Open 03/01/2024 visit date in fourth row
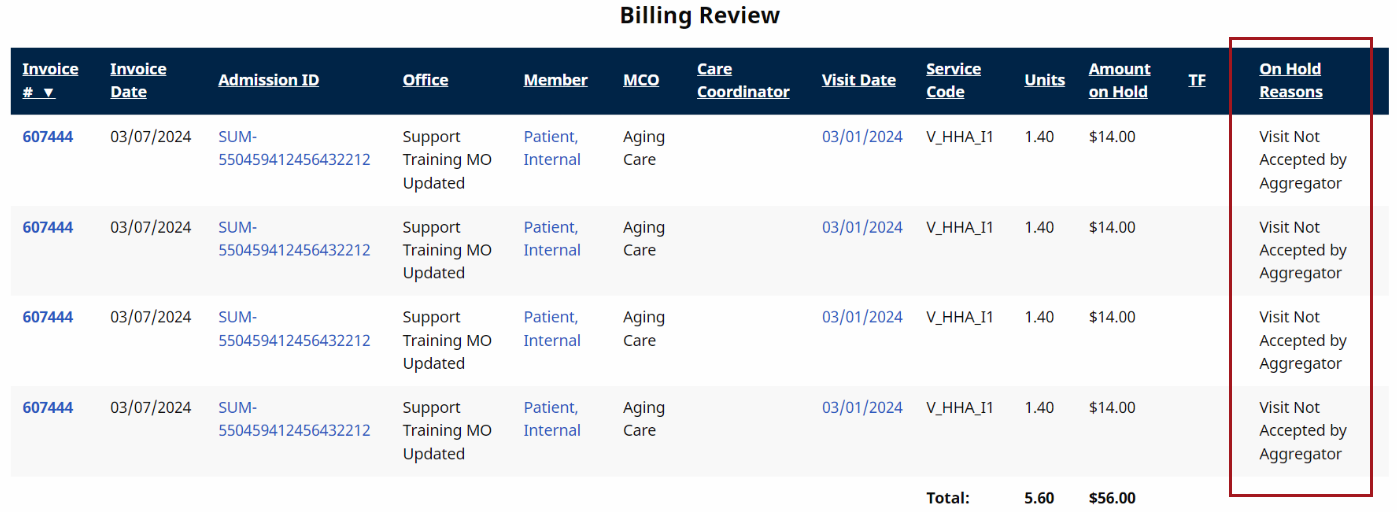The width and height of the screenshot is (1397, 512). point(862,408)
